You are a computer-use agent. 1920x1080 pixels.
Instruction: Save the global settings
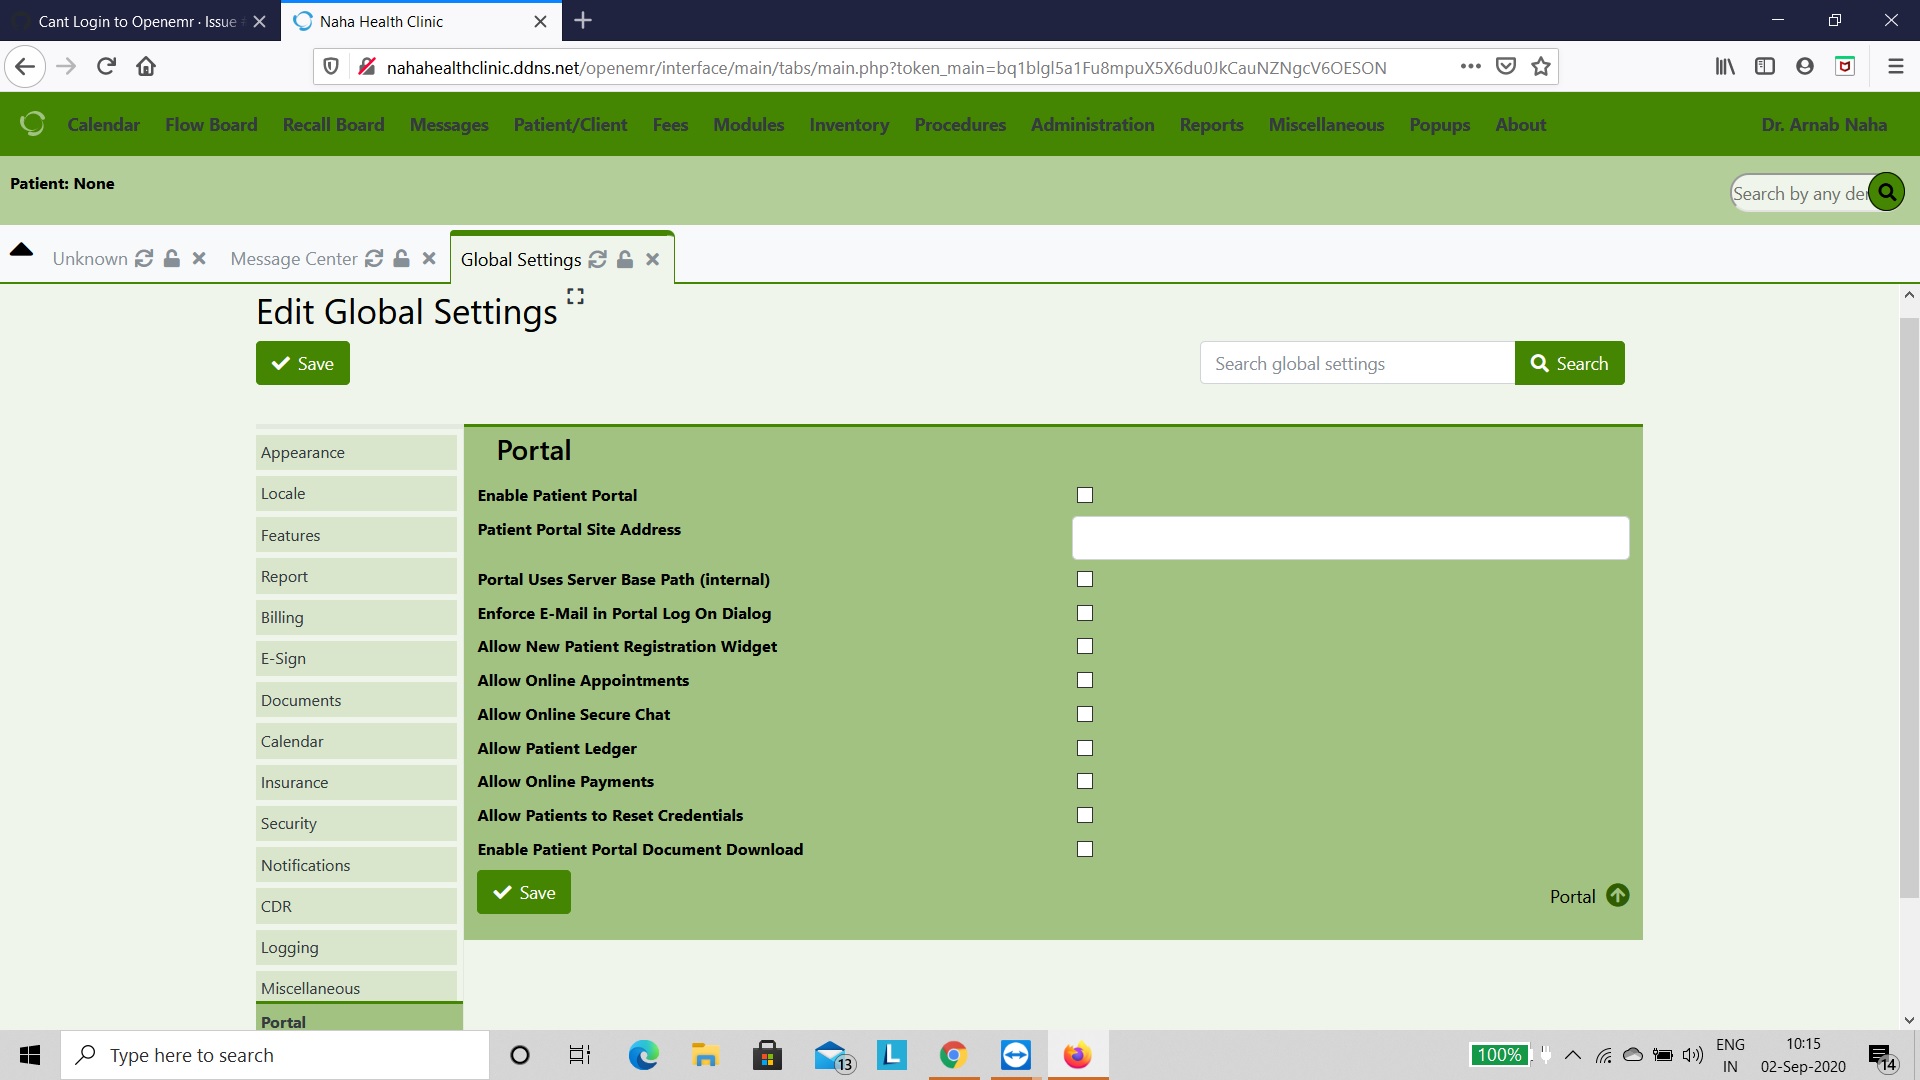(302, 363)
